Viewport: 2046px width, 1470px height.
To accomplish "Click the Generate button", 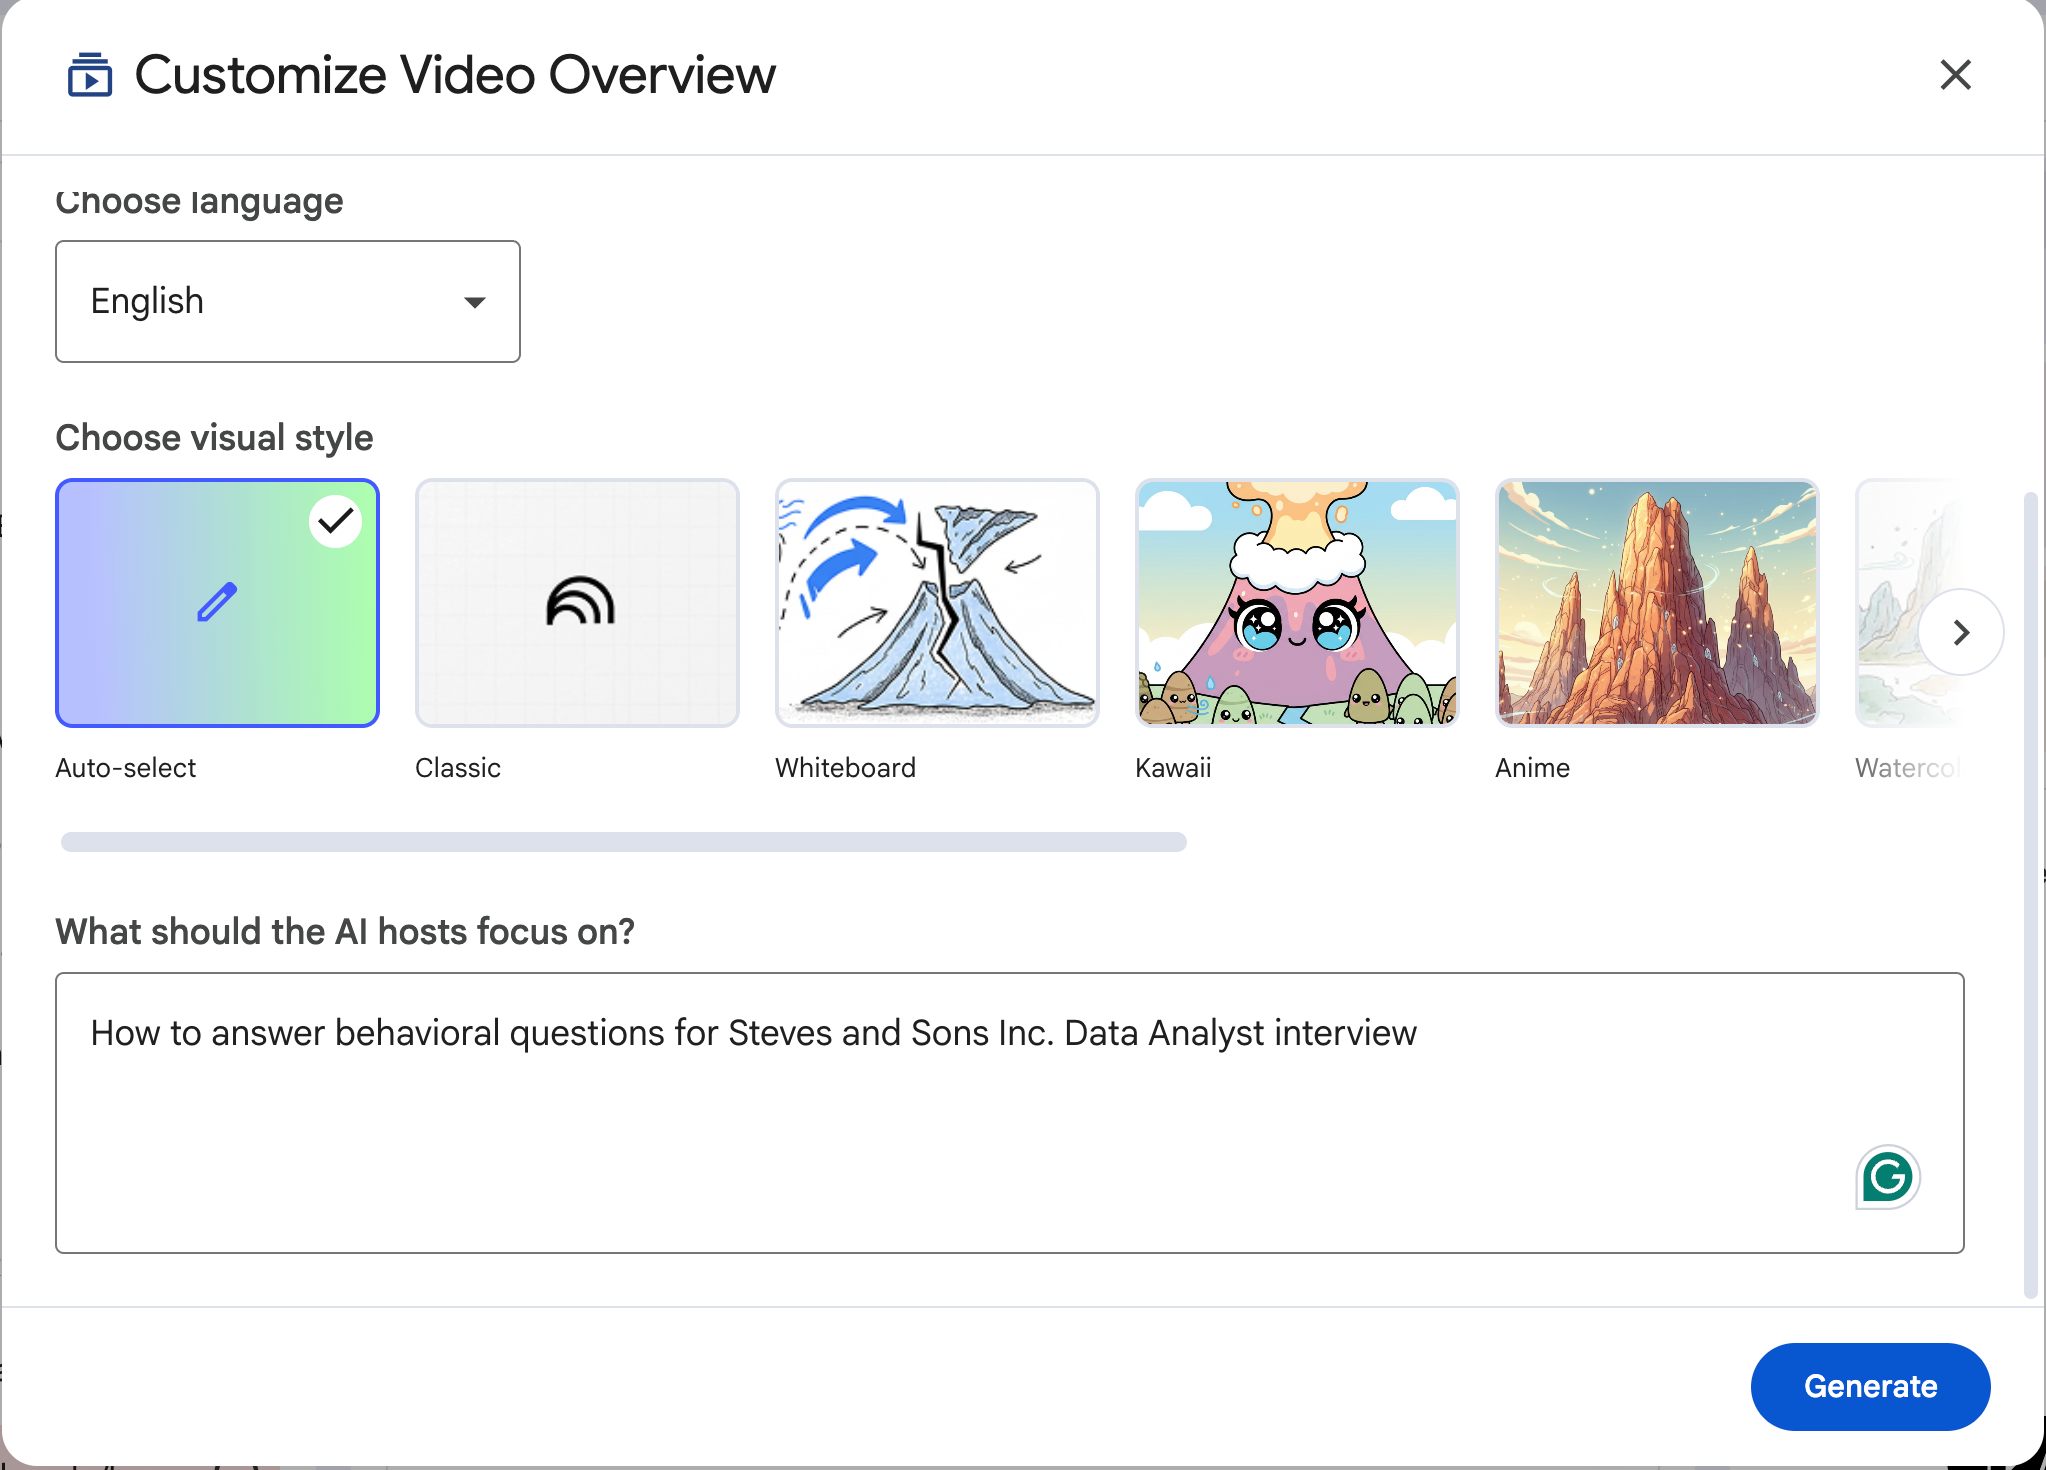I will pyautogui.click(x=1870, y=1386).
